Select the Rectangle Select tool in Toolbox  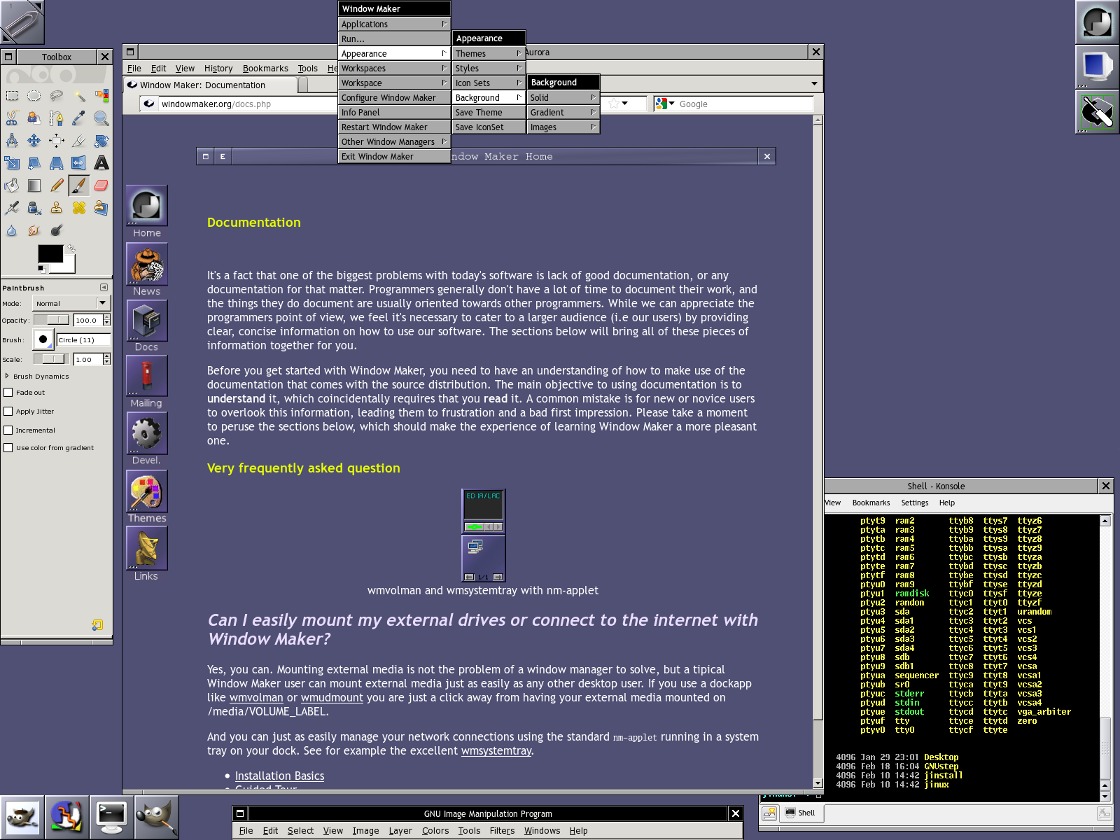point(12,96)
